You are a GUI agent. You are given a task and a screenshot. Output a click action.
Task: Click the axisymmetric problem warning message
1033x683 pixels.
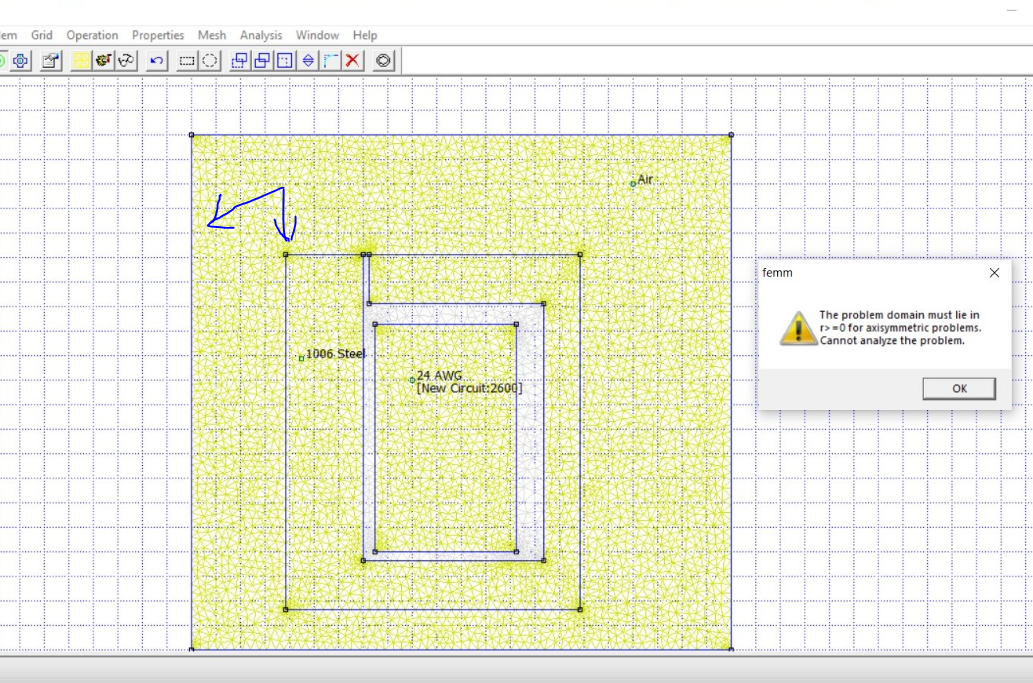point(900,327)
